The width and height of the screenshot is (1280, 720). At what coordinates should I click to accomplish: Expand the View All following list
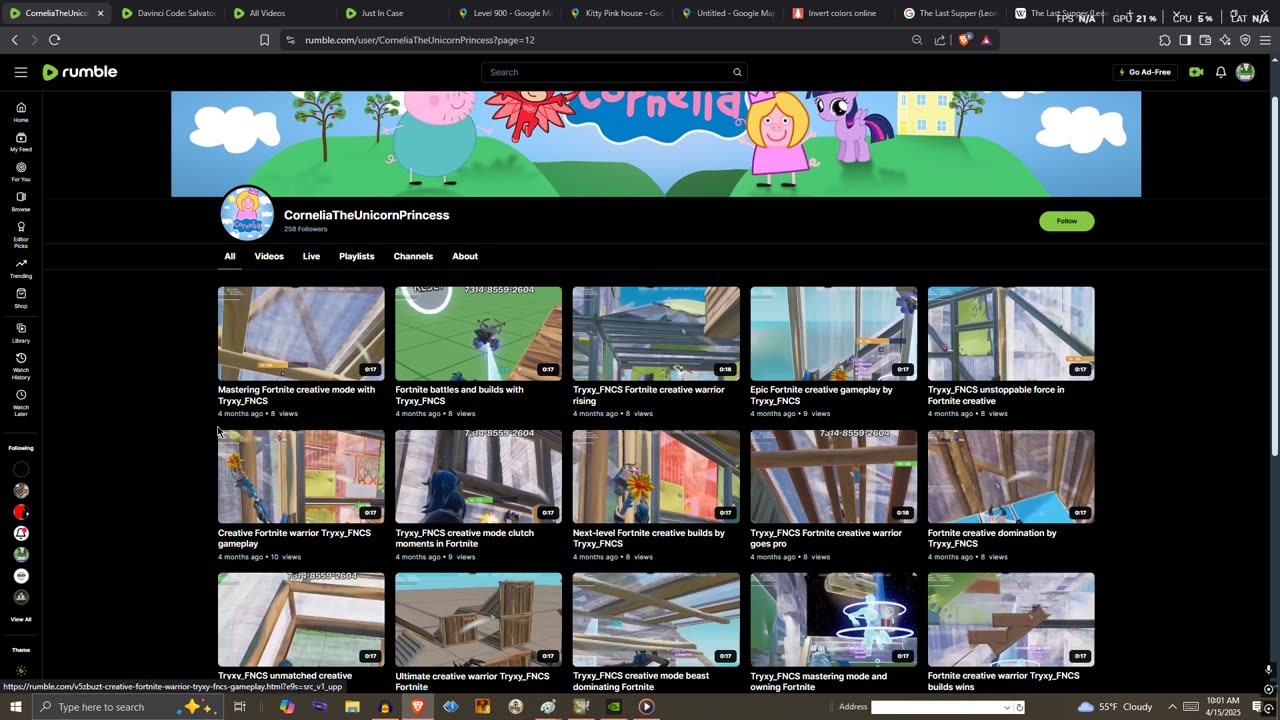pyautogui.click(x=21, y=619)
